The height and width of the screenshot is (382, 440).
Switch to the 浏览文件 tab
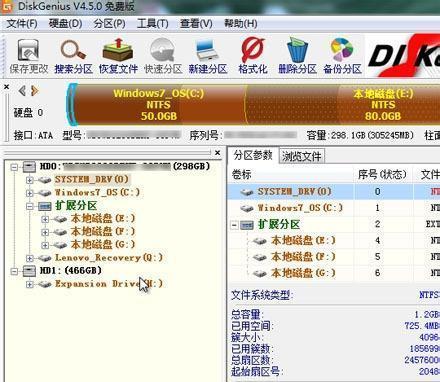(x=302, y=156)
